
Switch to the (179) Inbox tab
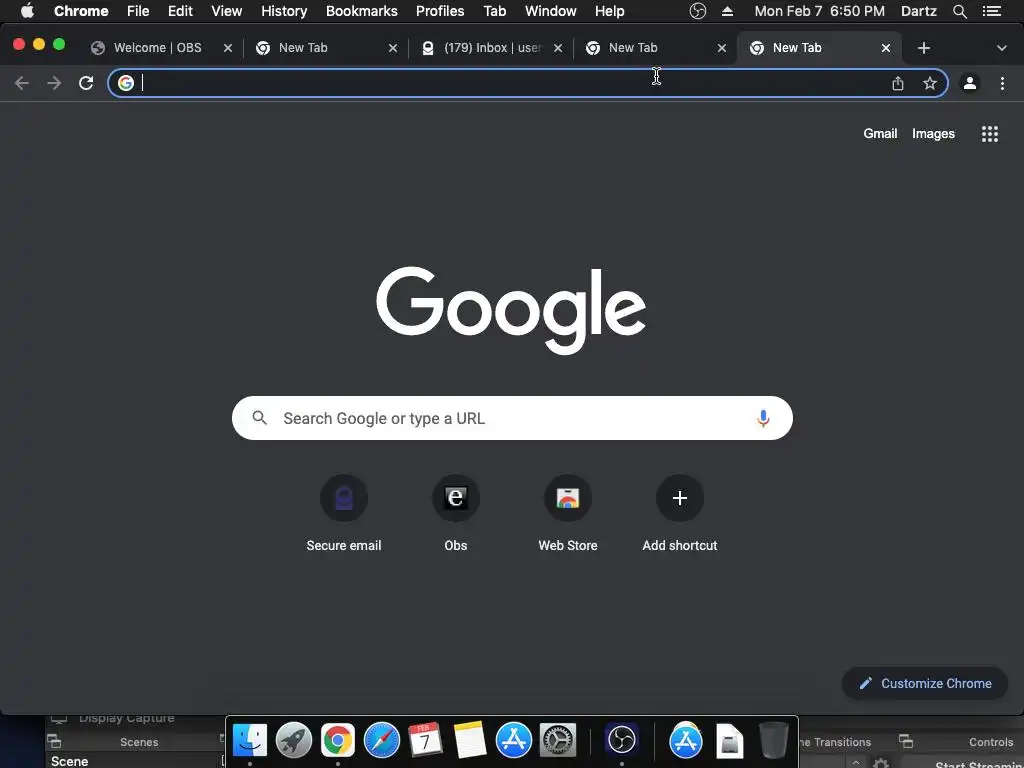point(492,48)
